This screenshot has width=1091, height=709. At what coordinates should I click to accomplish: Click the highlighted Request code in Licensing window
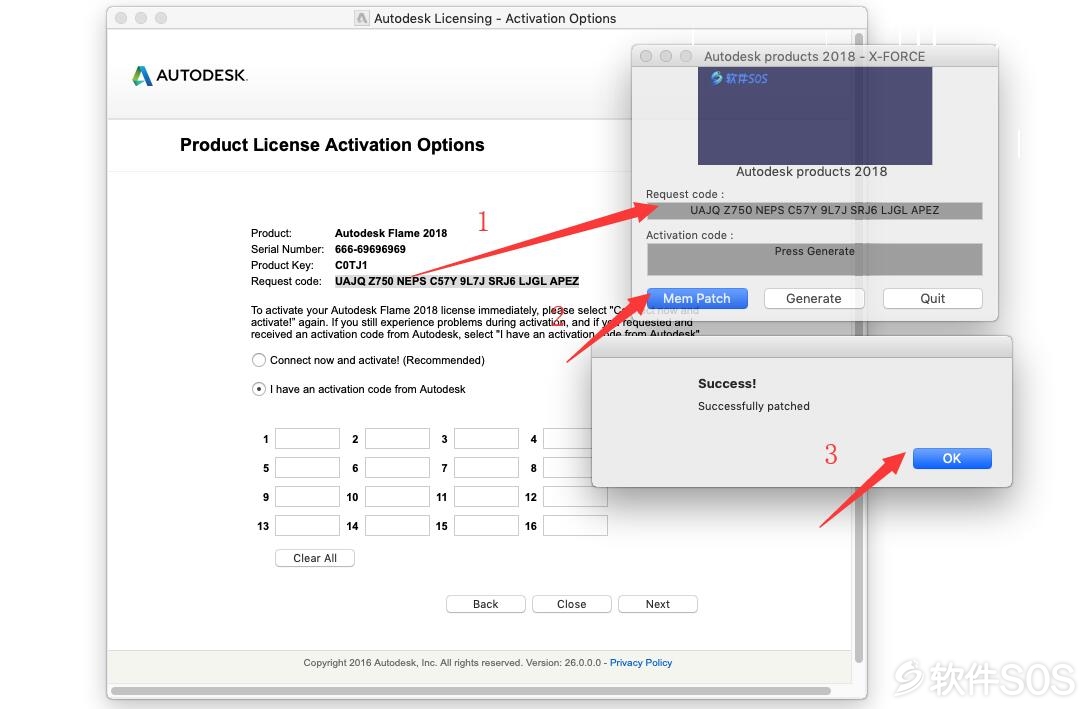457,281
